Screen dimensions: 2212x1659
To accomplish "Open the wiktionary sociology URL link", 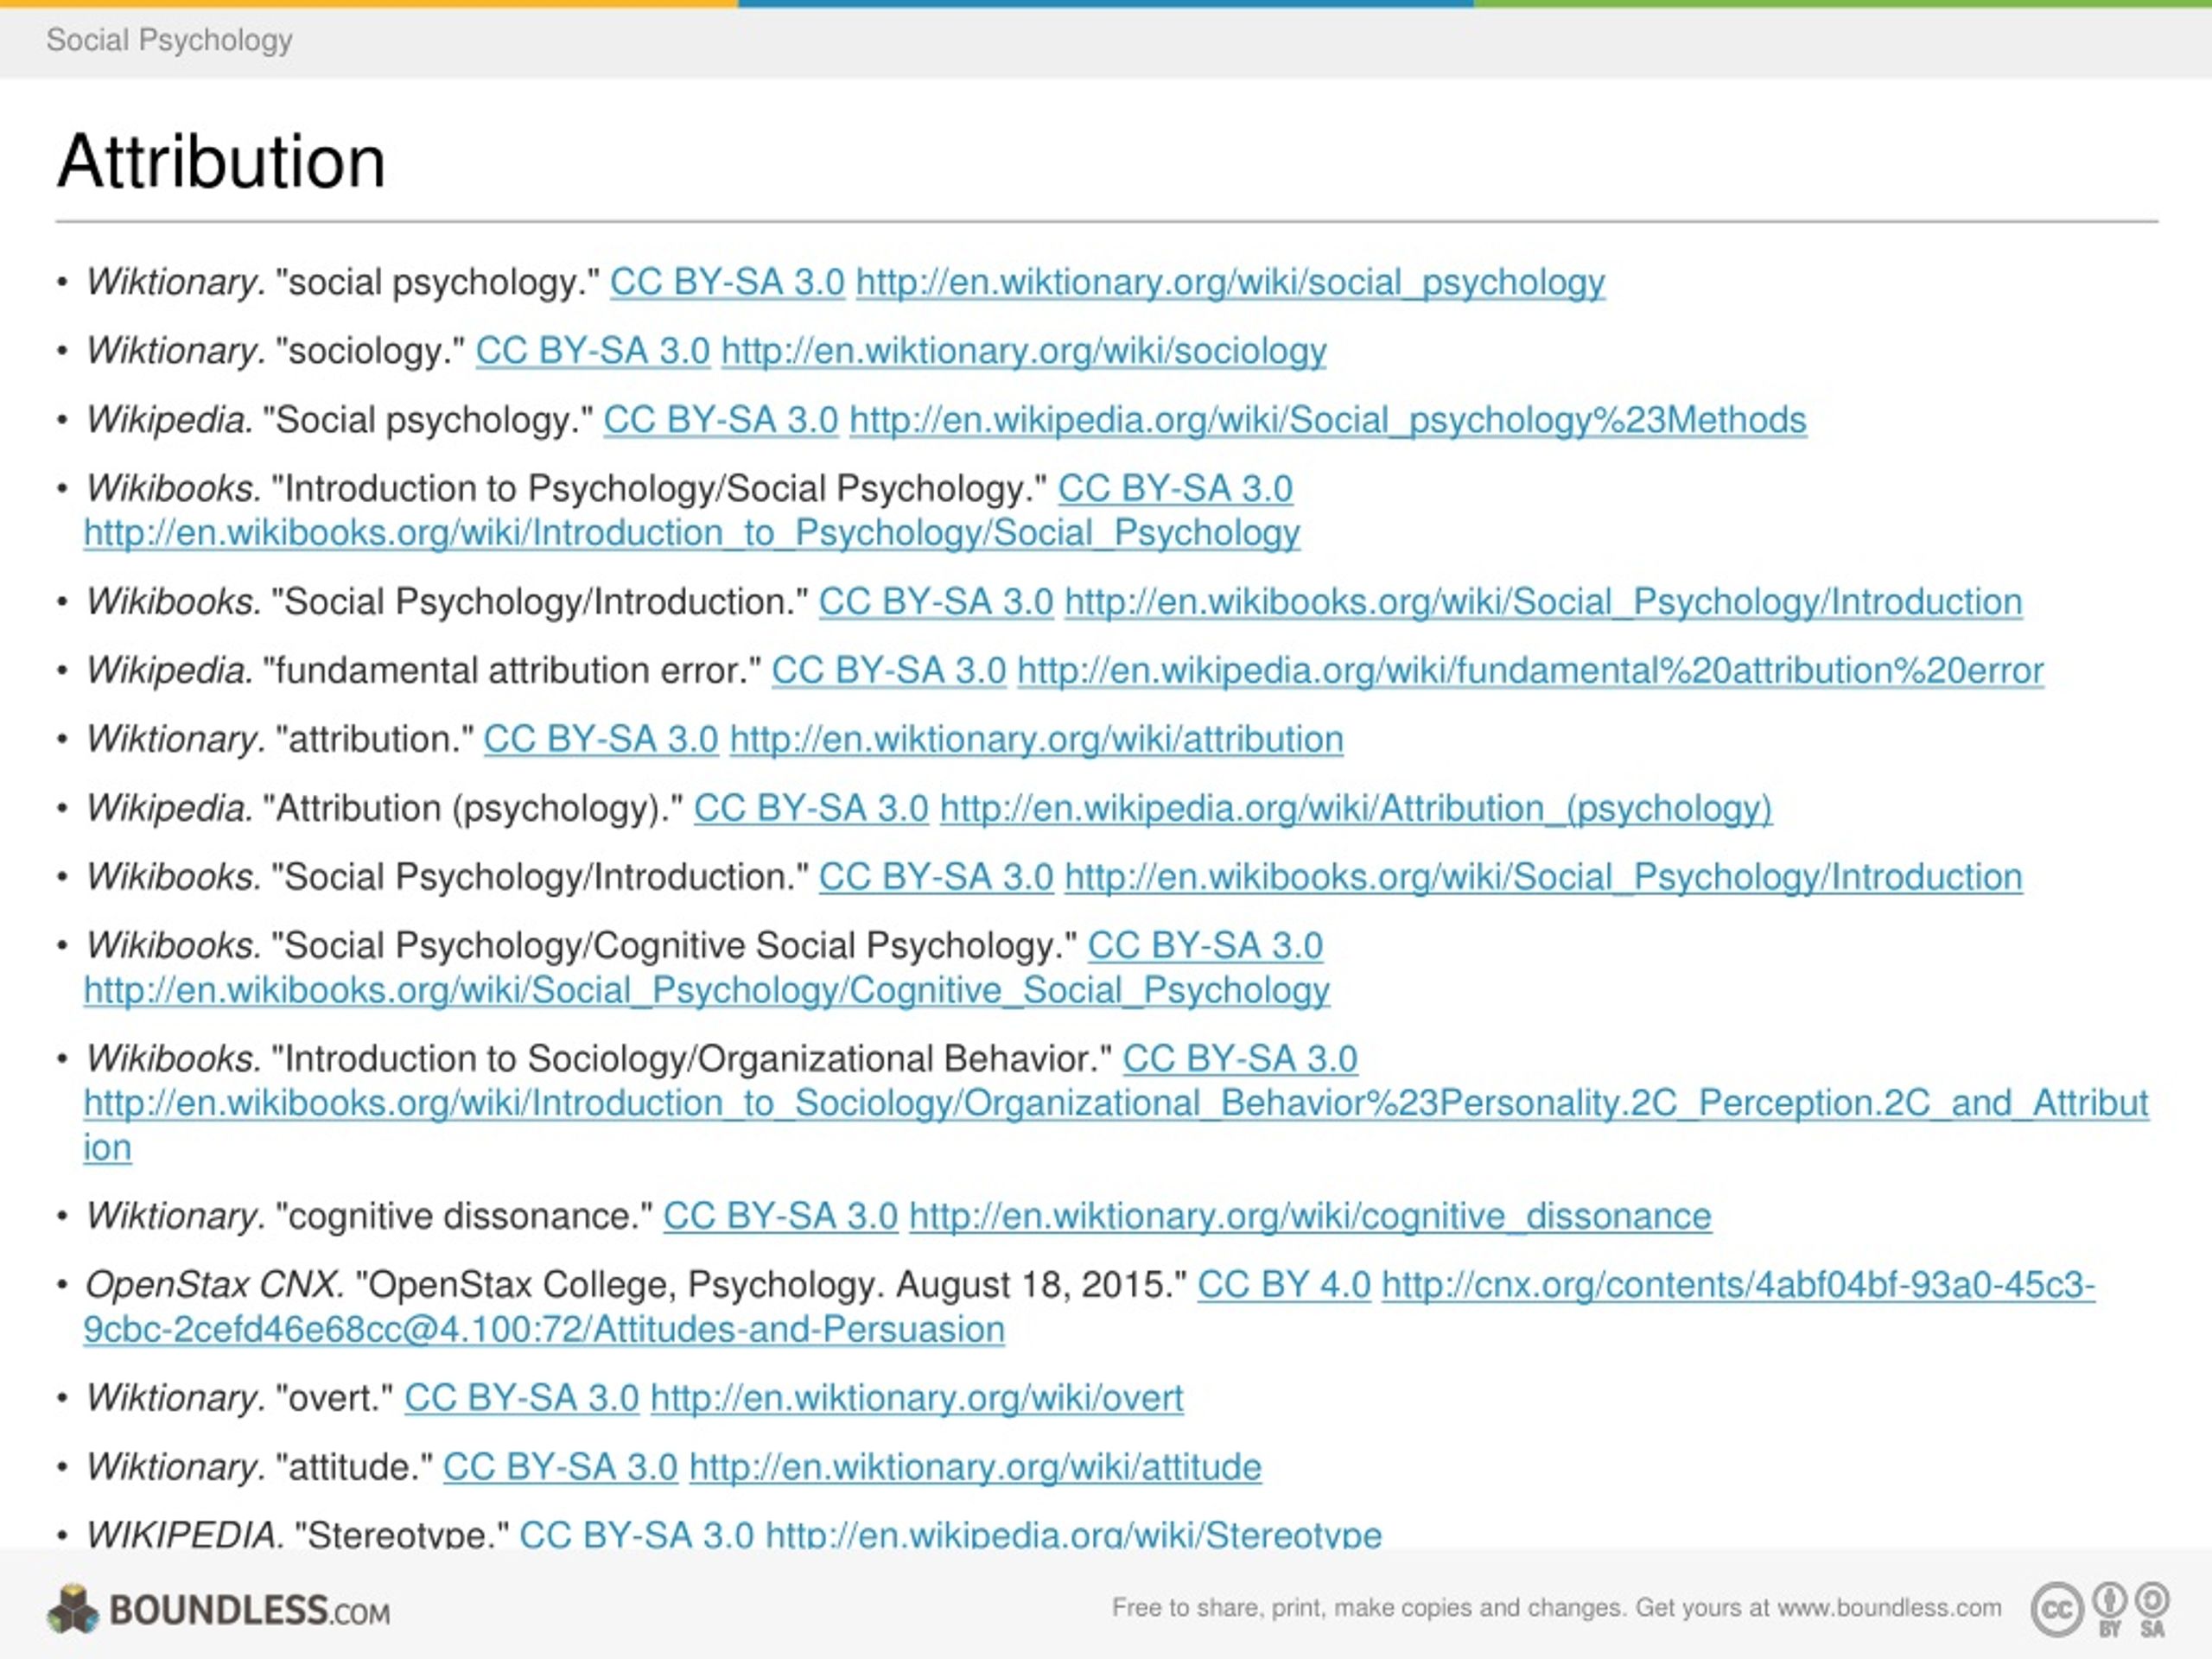I will click(x=1023, y=352).
